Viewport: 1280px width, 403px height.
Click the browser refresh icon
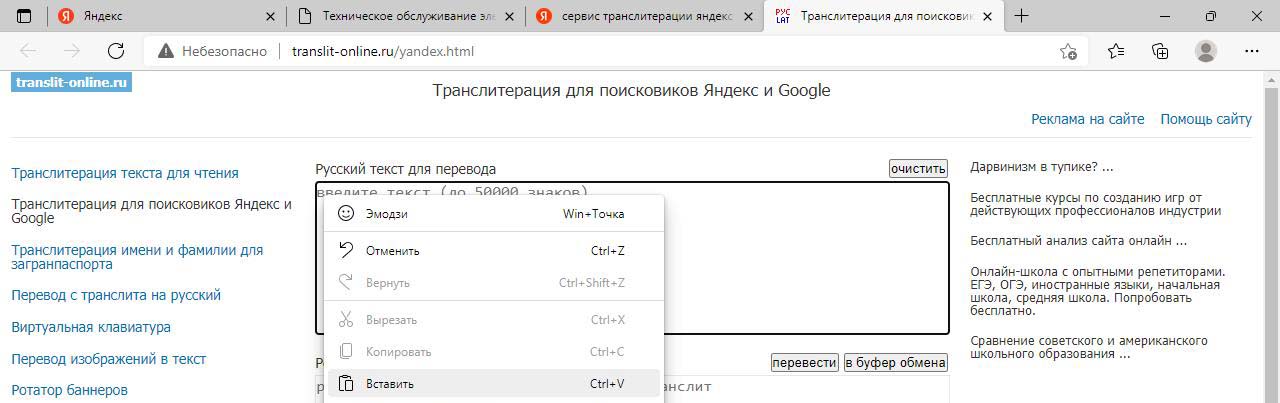pos(115,52)
